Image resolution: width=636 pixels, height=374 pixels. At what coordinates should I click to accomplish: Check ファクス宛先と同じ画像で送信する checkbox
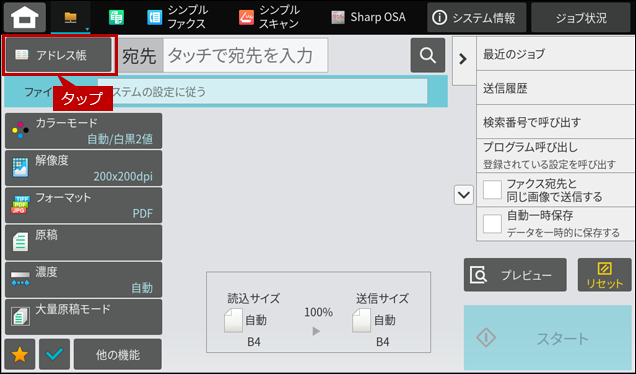tap(492, 190)
